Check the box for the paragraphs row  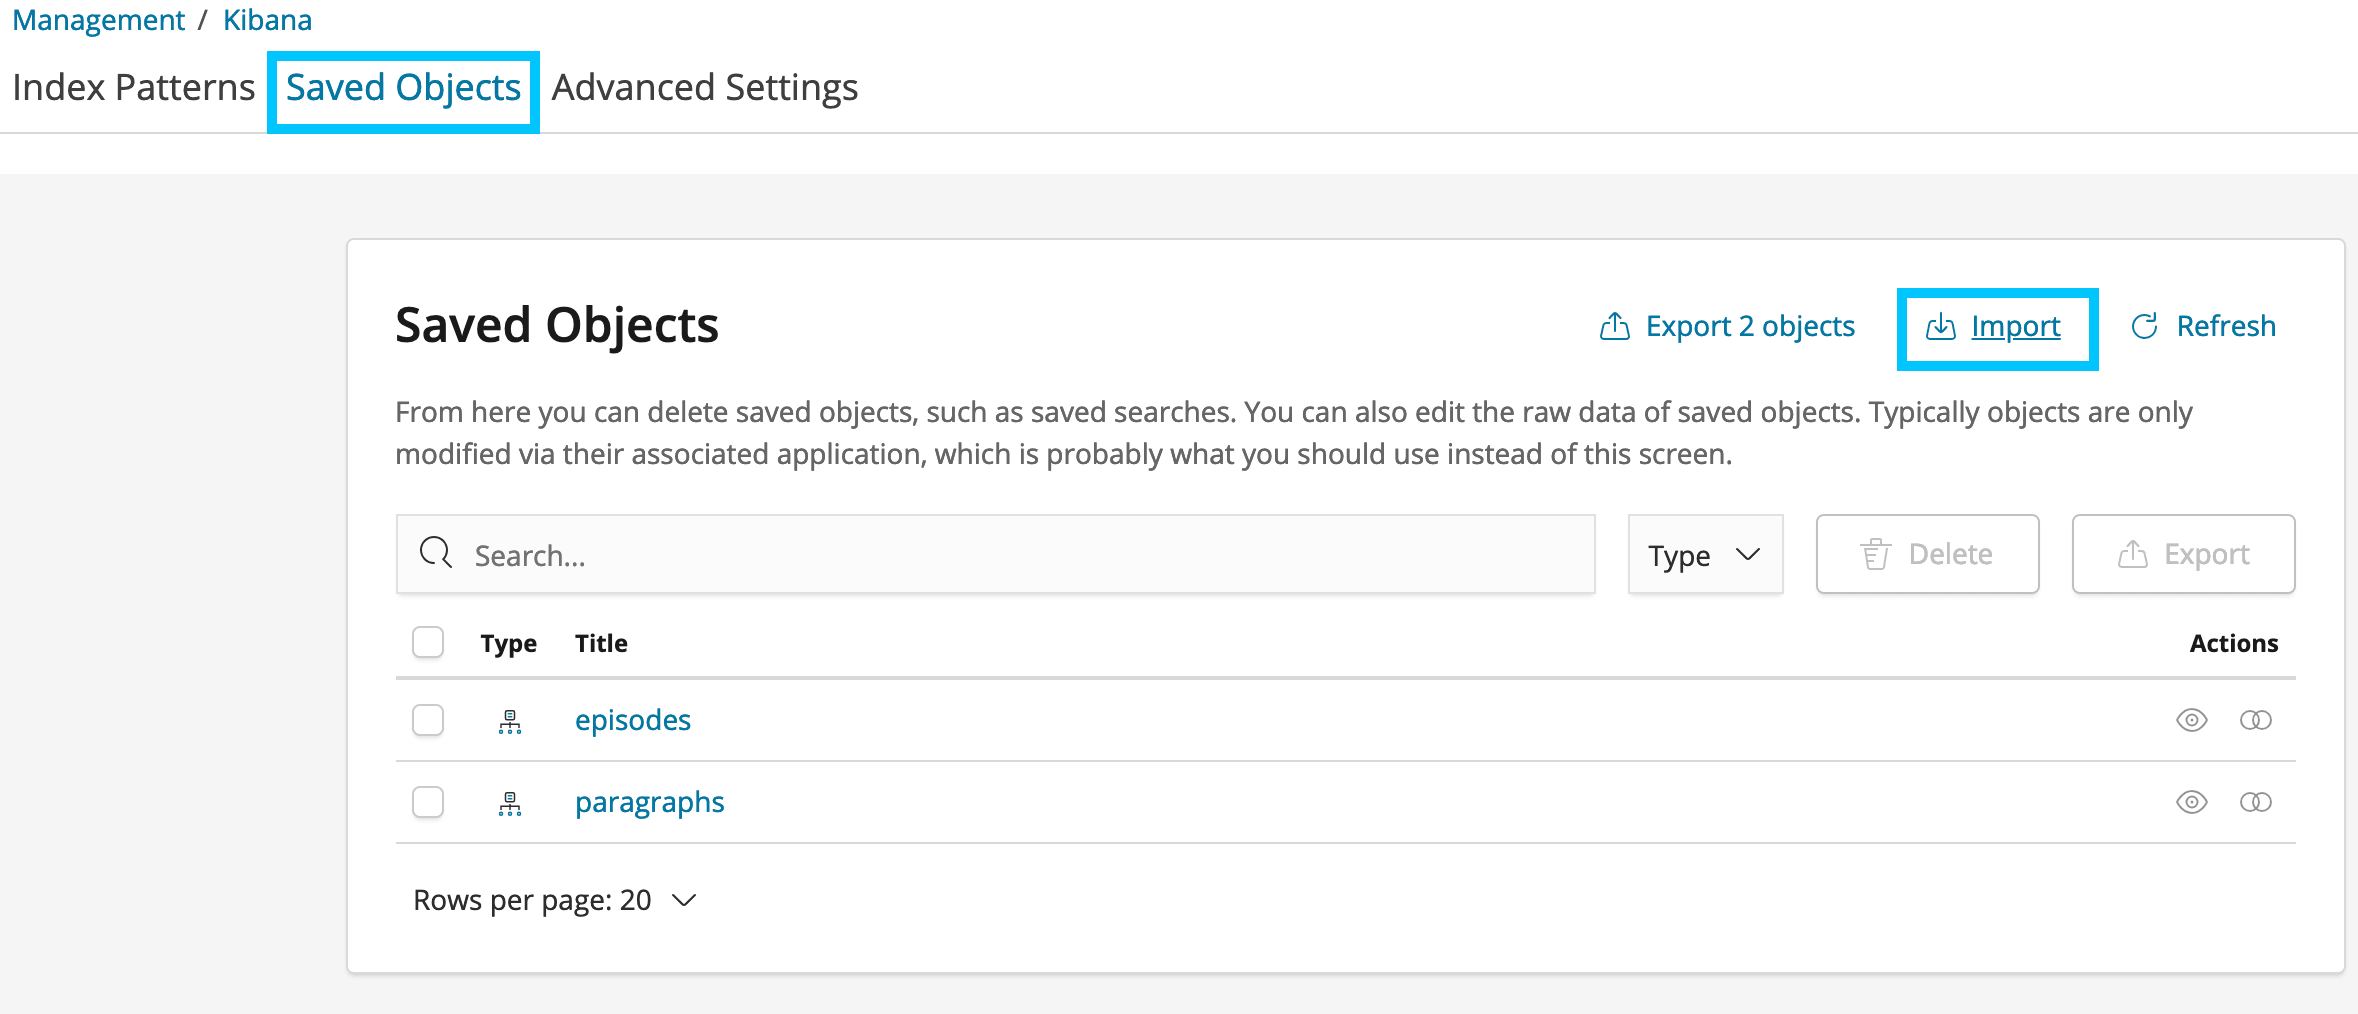(x=428, y=802)
